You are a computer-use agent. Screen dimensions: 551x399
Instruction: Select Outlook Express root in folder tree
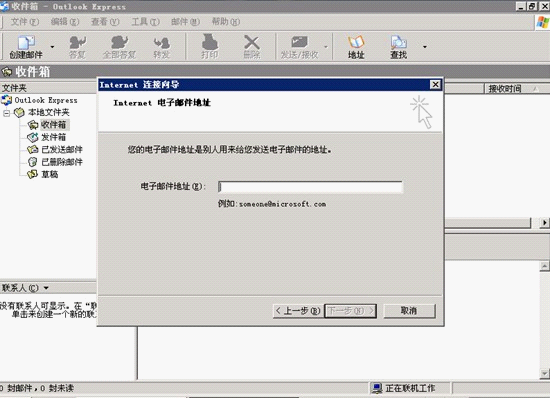tap(46, 100)
